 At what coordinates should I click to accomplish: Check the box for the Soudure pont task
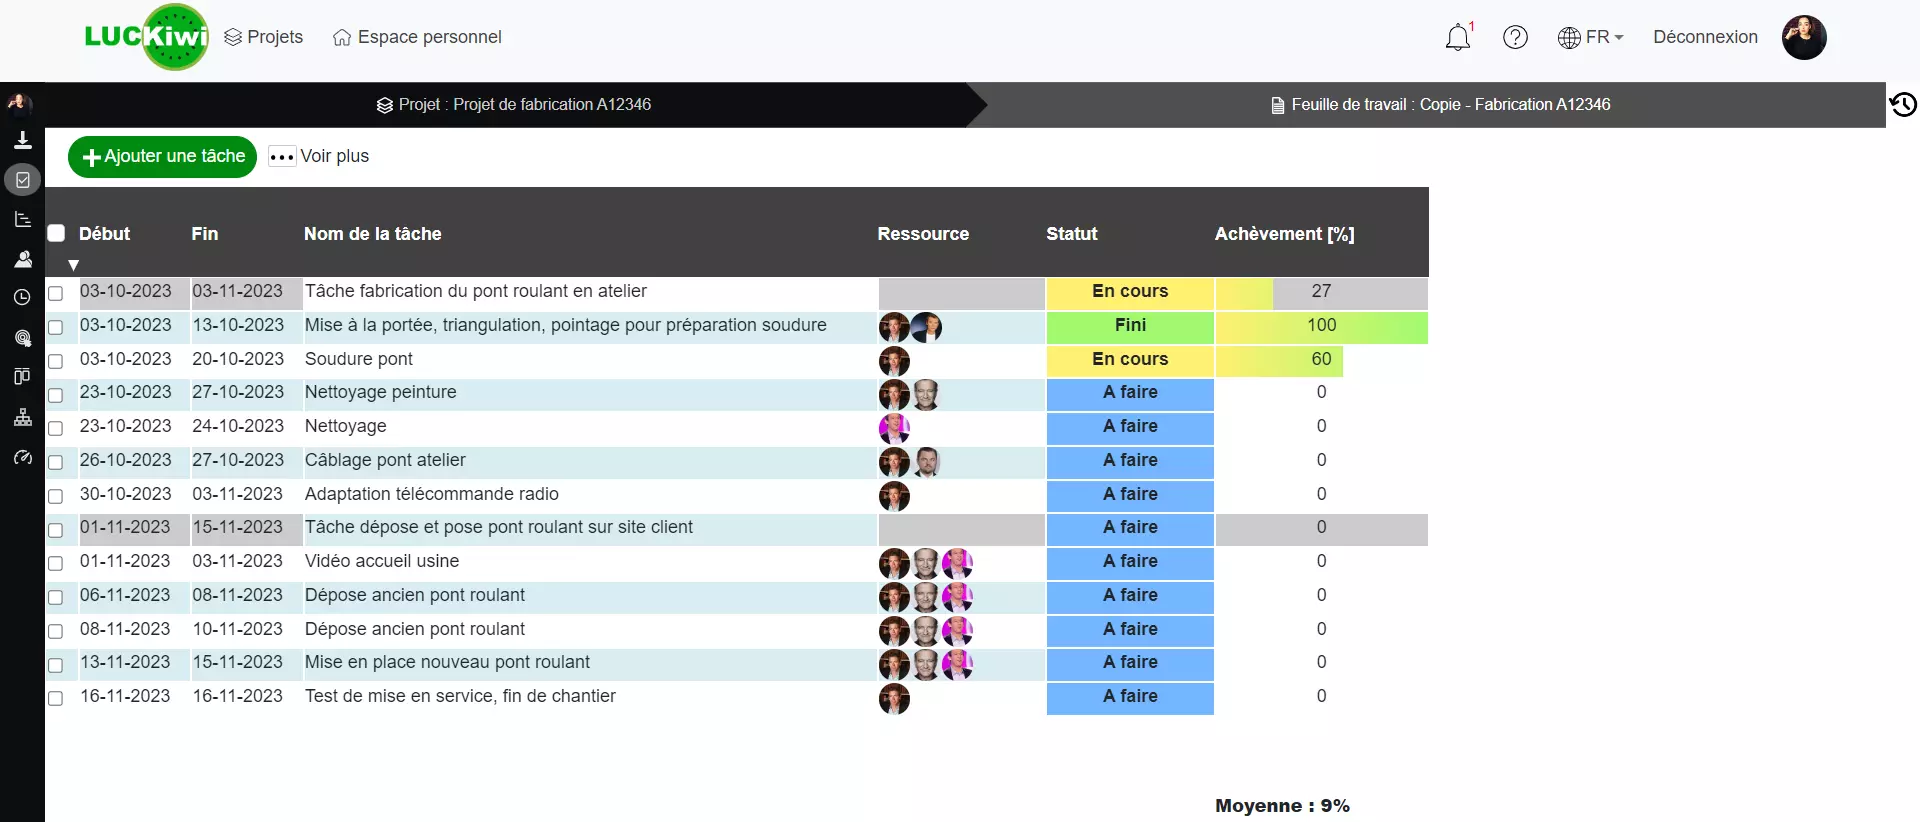[56, 361]
